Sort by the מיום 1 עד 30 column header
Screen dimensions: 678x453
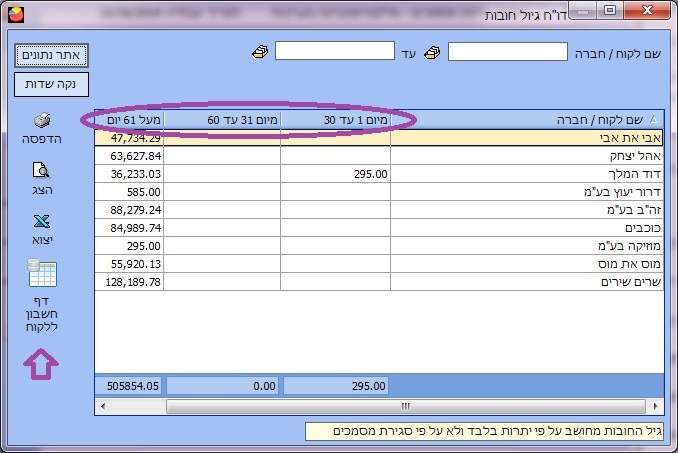336,120
